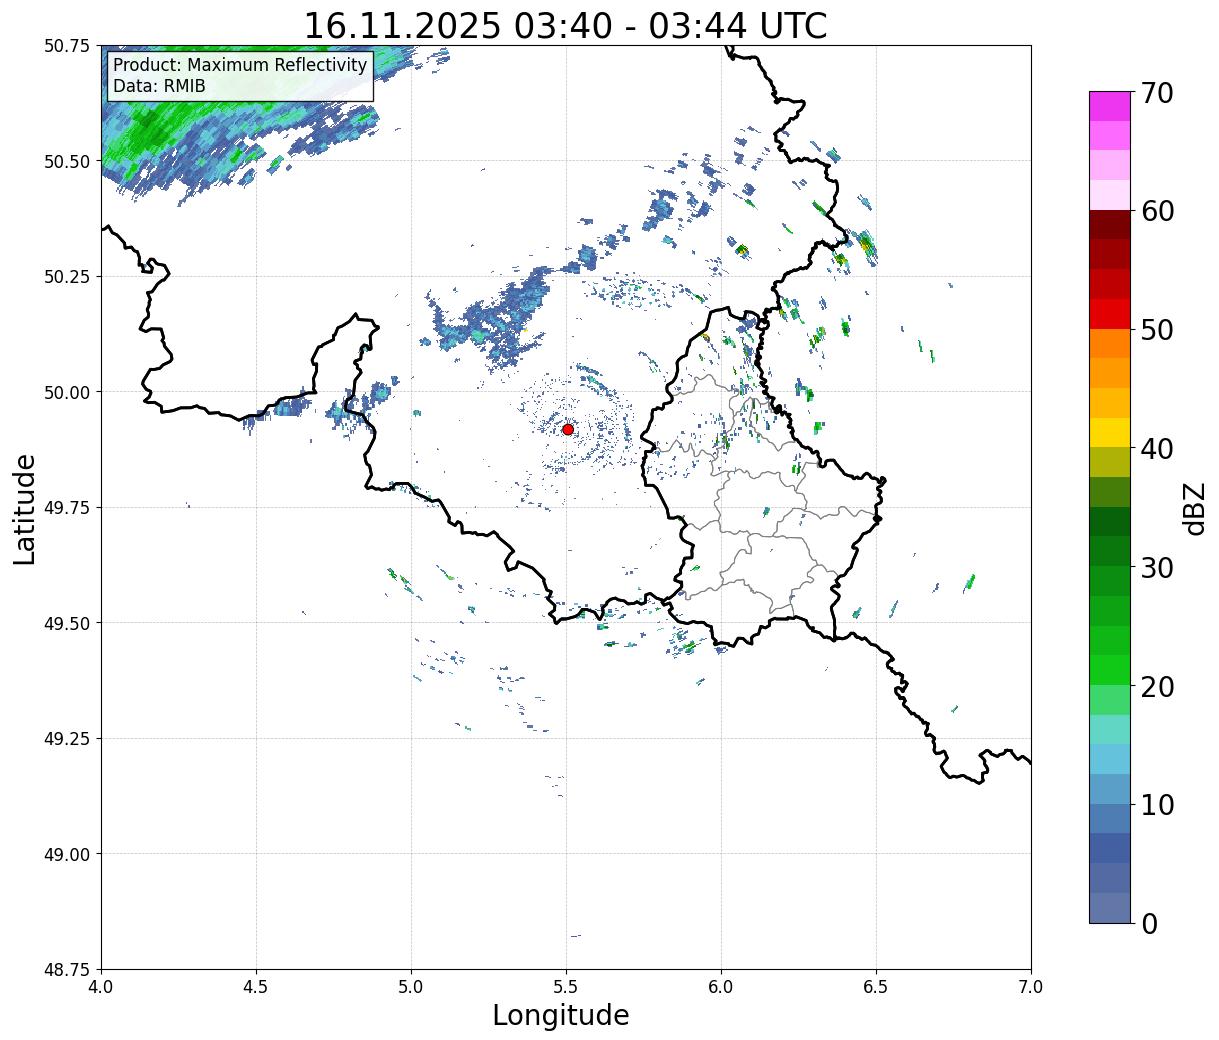This screenshot has height=1040, width=1219.
Task: Click the longitude tick label 6.0
Action: (721, 986)
